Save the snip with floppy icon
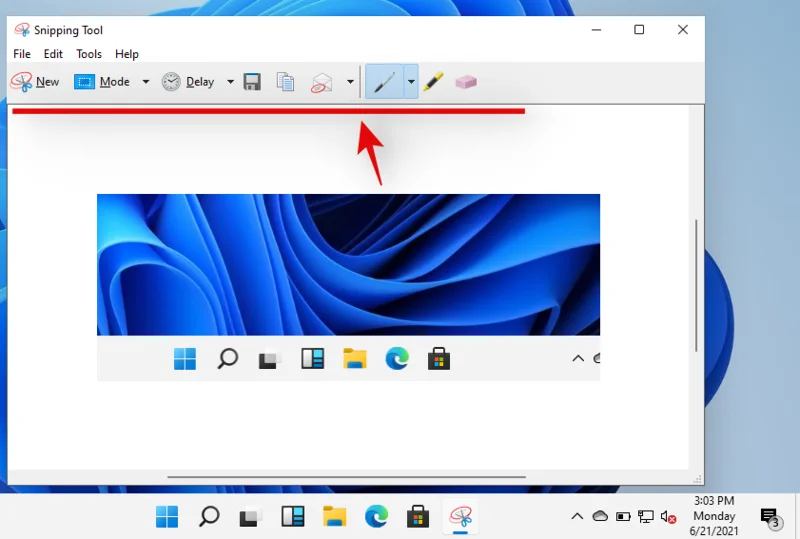This screenshot has height=539, width=800. tap(252, 82)
